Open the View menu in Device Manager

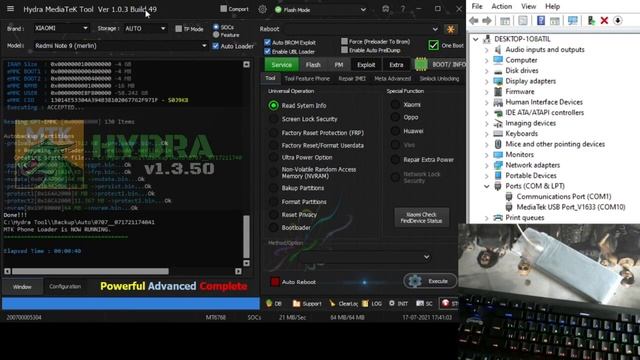(528, 6)
